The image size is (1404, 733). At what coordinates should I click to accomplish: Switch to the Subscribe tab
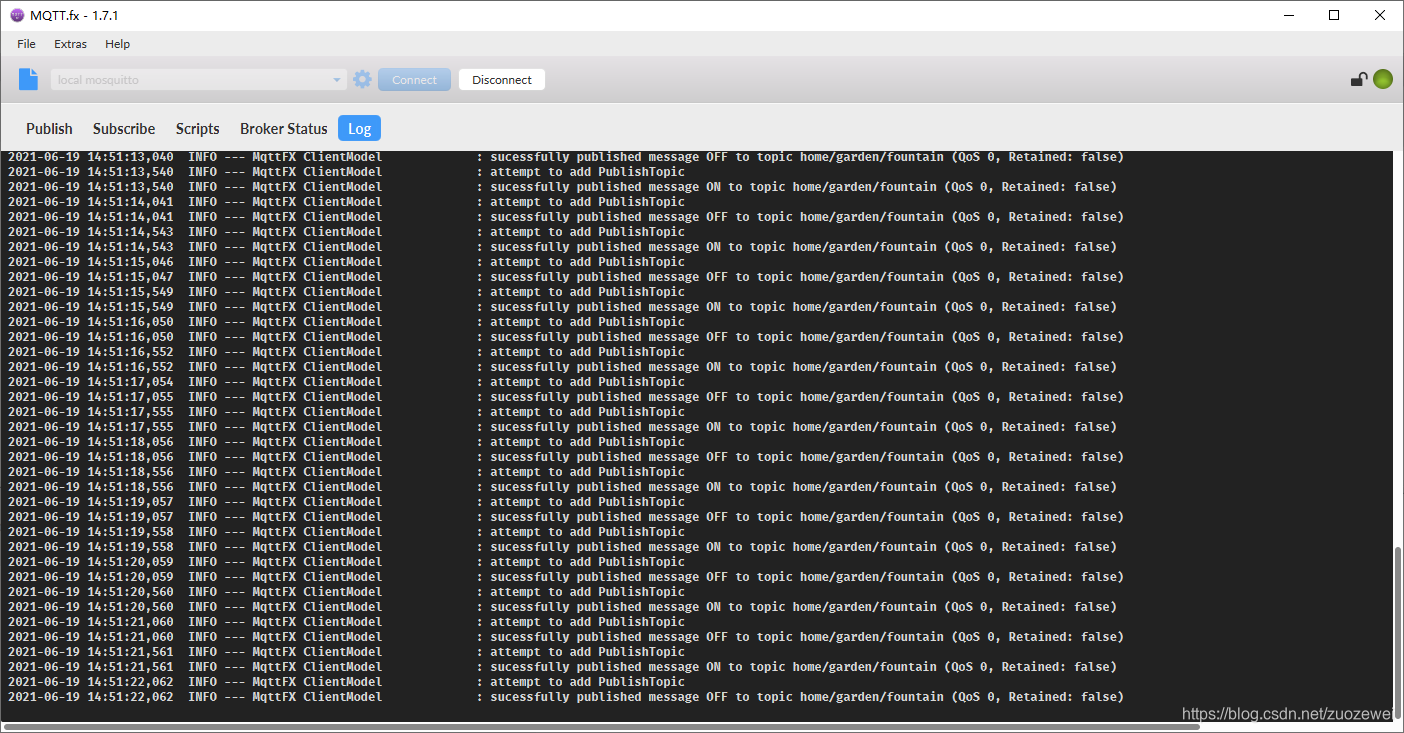[124, 128]
